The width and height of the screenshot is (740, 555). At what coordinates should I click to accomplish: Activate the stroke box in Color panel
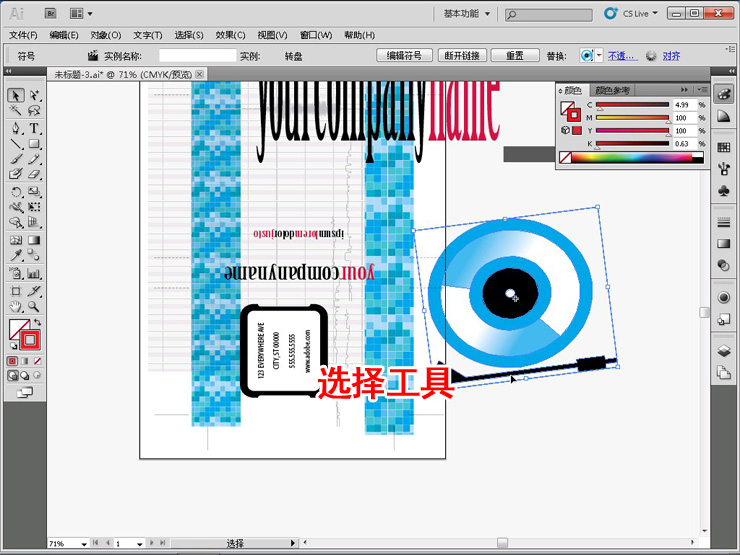(574, 113)
